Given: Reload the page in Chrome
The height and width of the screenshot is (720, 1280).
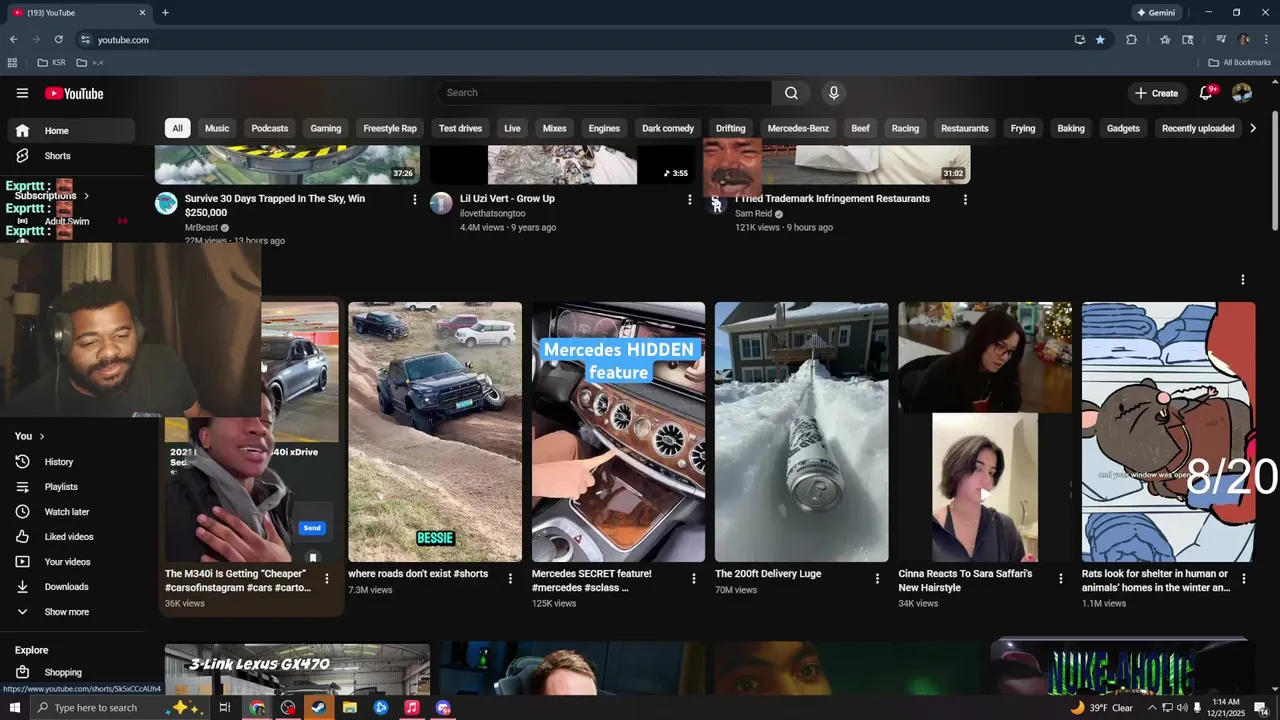Looking at the screenshot, I should coord(58,40).
